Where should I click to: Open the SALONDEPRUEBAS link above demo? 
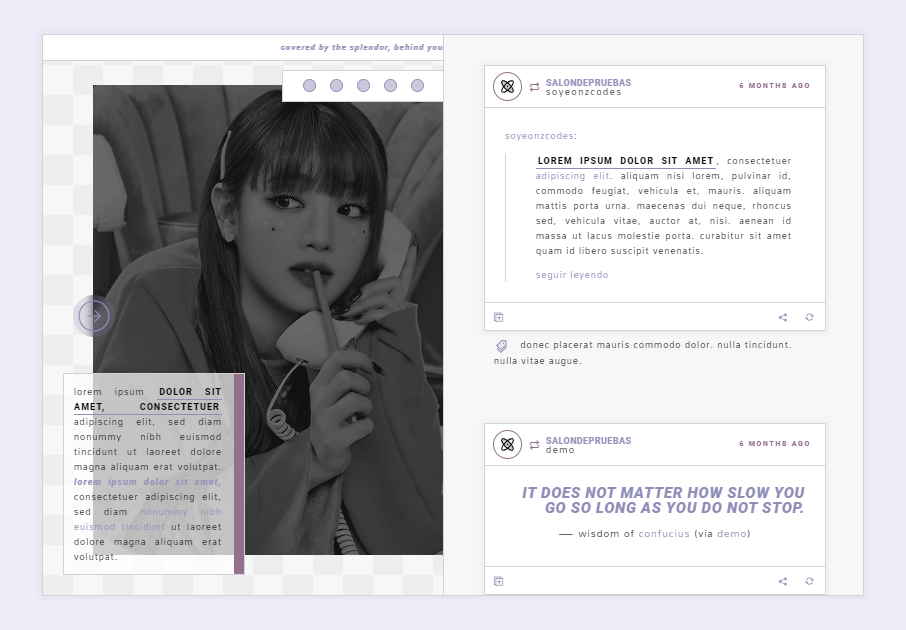pos(588,440)
